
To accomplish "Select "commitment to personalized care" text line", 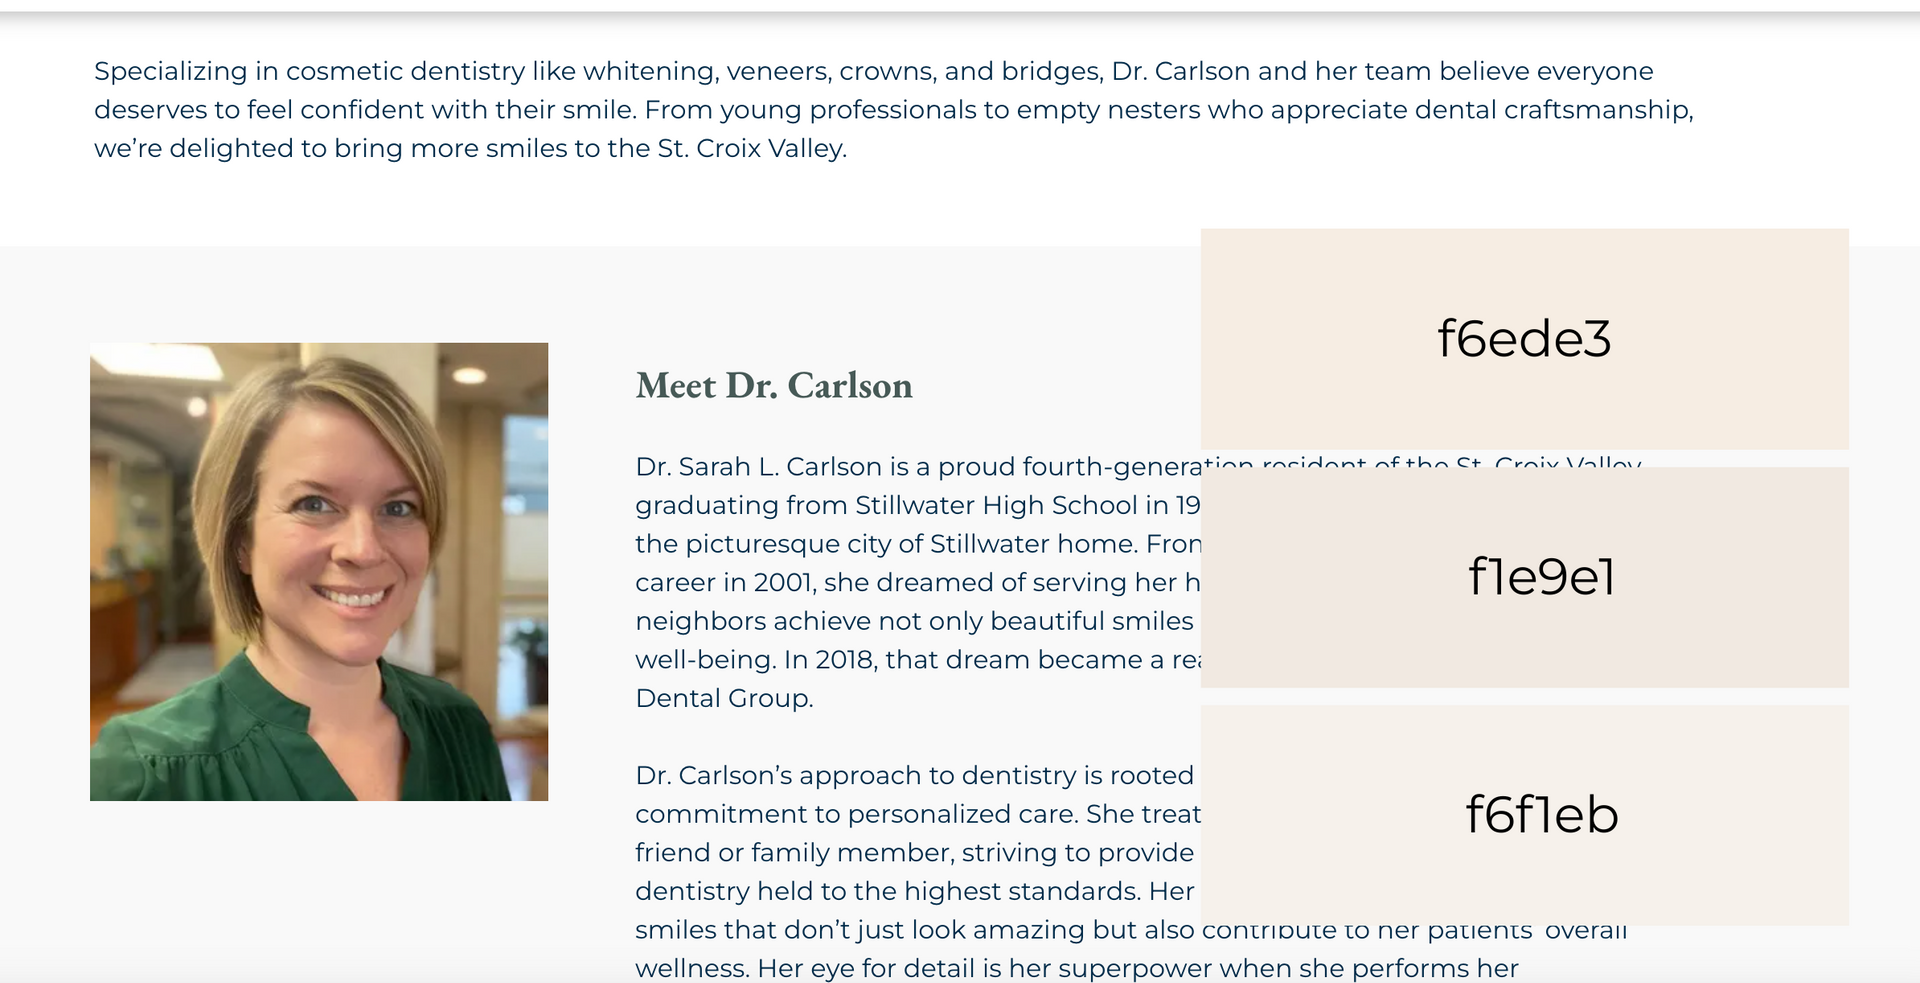I will tap(918, 814).
